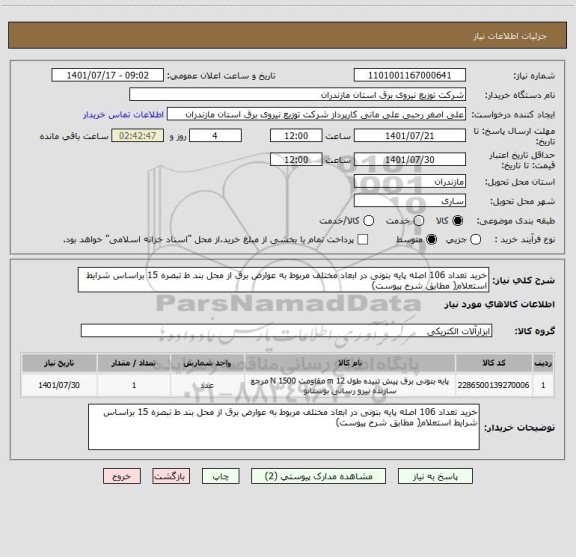Click delivery province field مازندران
Screen dimensions: 576x557
410,182
